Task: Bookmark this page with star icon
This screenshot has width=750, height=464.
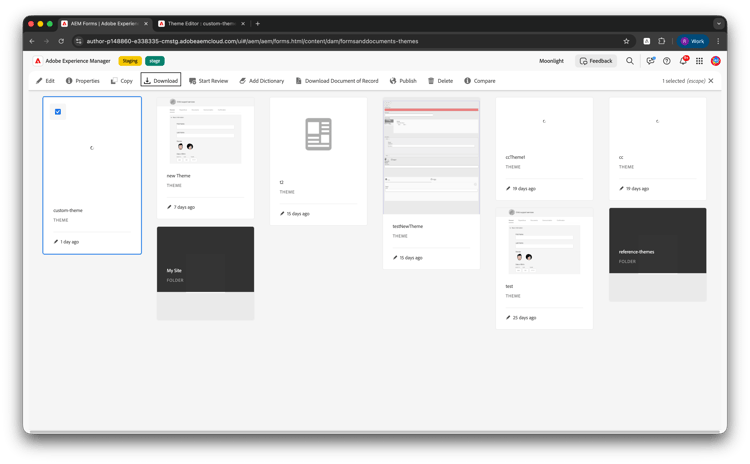Action: pos(626,41)
